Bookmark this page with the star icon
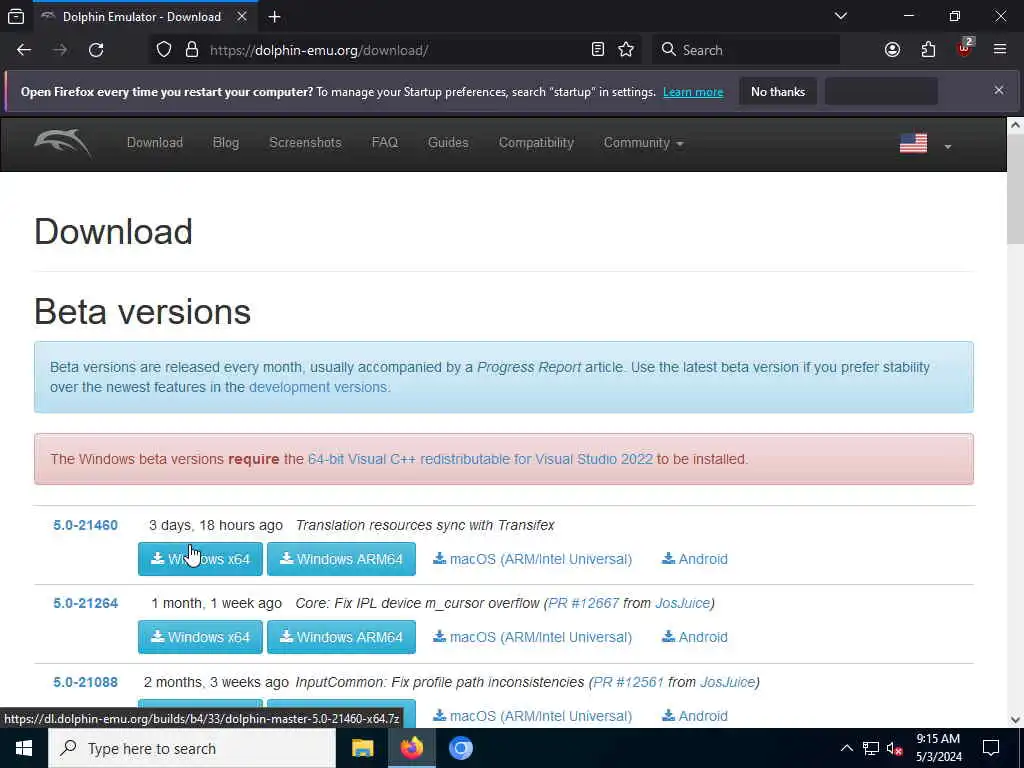 pyautogui.click(x=626, y=50)
